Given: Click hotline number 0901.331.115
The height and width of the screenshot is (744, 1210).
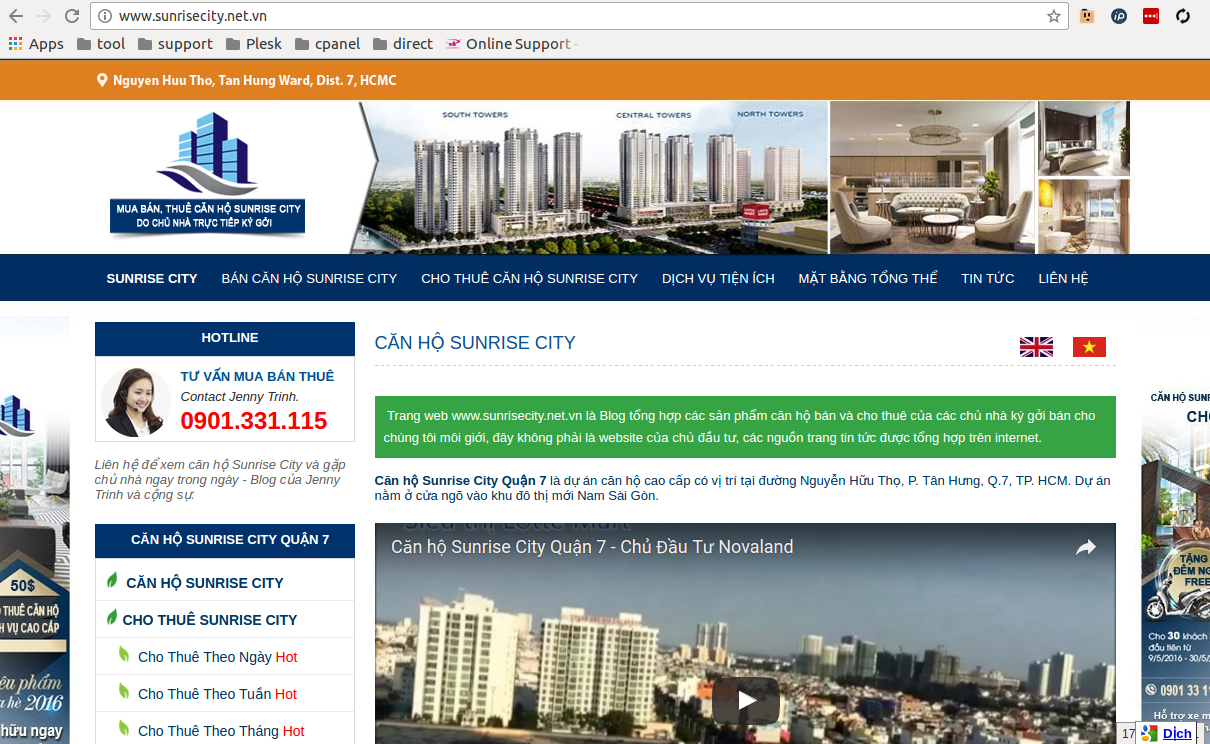Looking at the screenshot, I should 254,421.
